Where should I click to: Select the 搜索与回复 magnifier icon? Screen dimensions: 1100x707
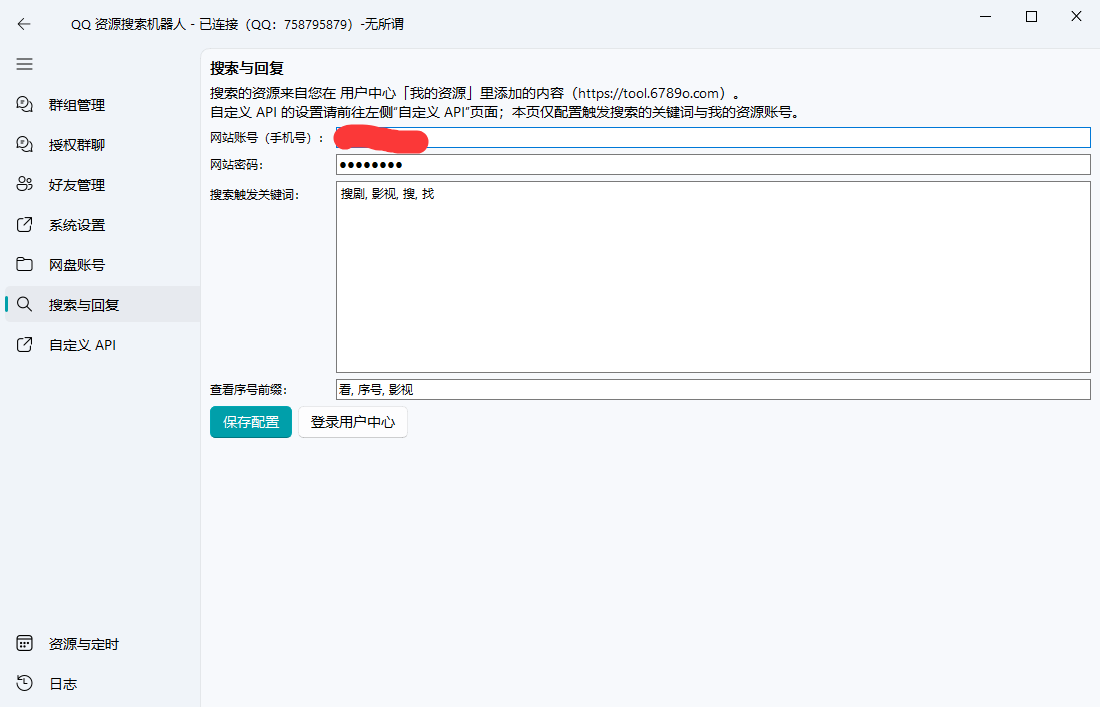pyautogui.click(x=24, y=304)
